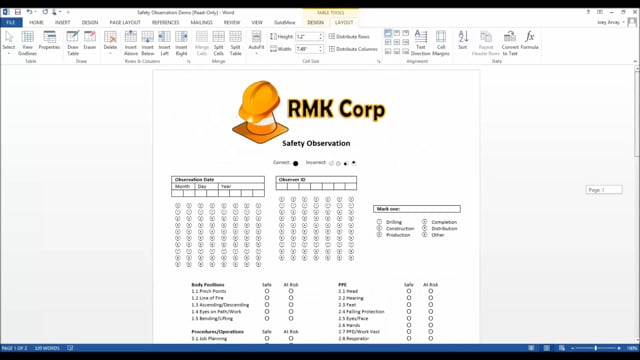Click the Undo button
640x360 pixels.
click(x=29, y=12)
